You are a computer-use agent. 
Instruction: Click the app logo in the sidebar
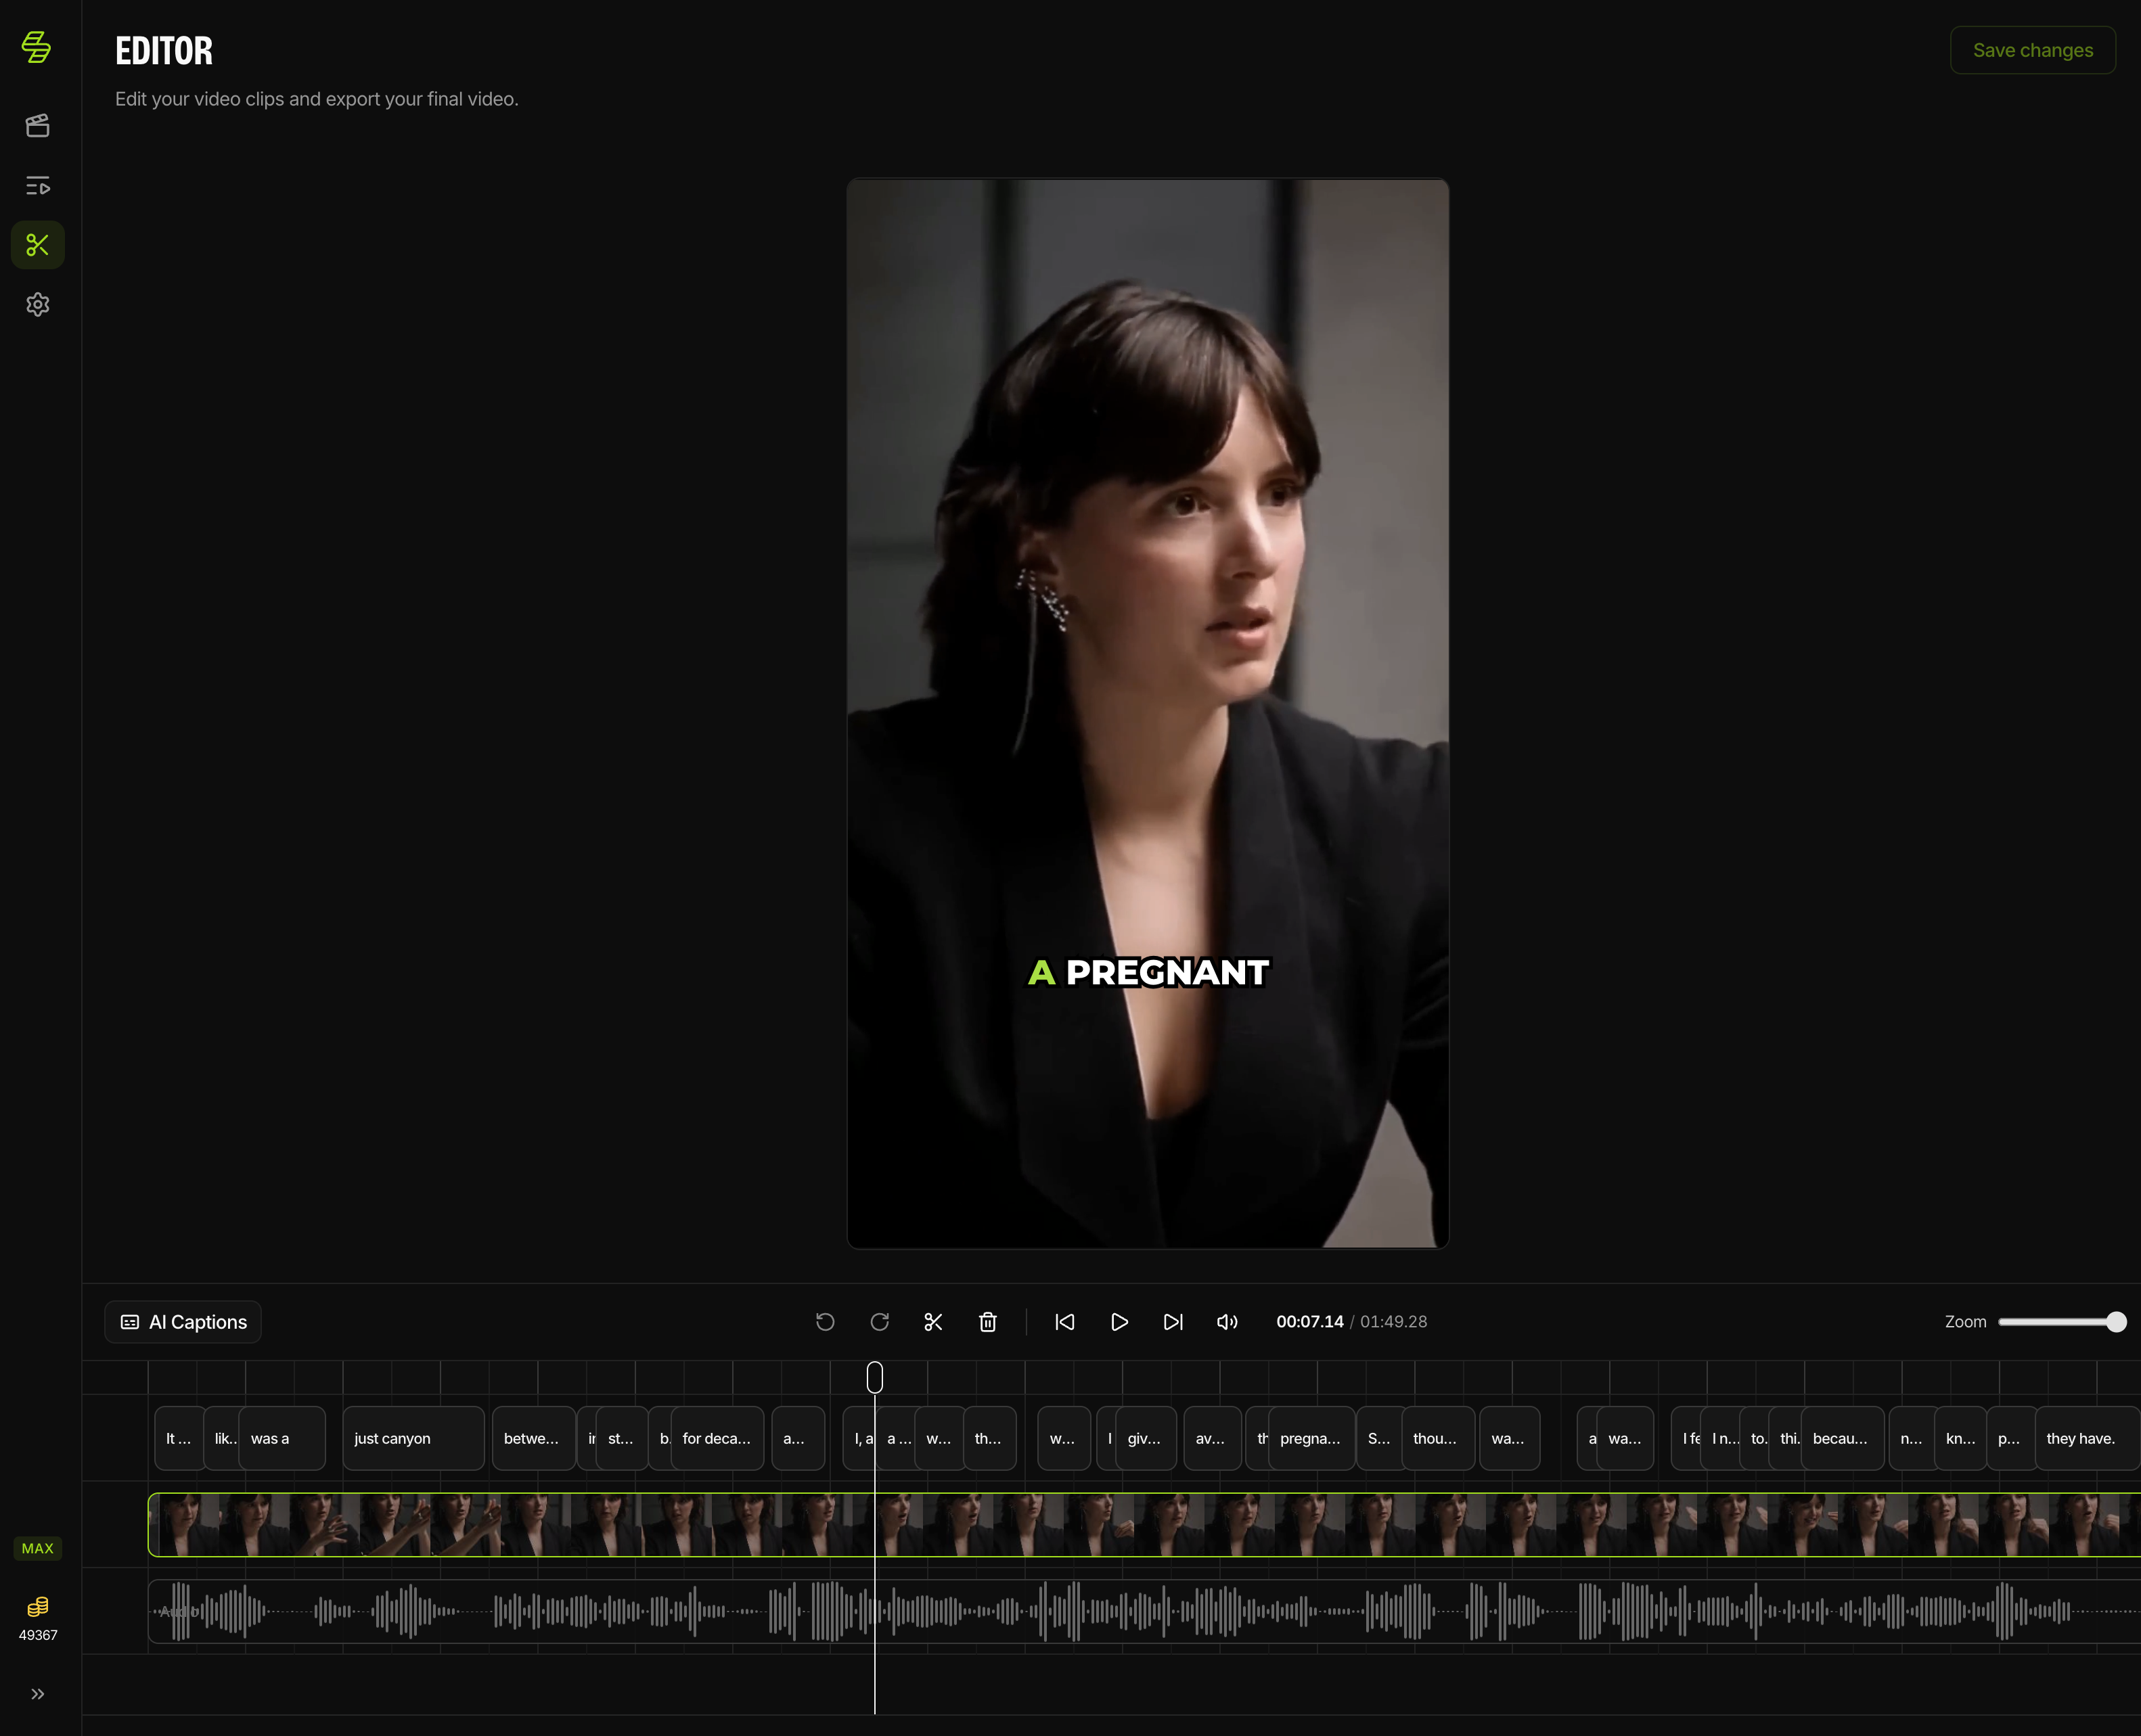click(36, 47)
